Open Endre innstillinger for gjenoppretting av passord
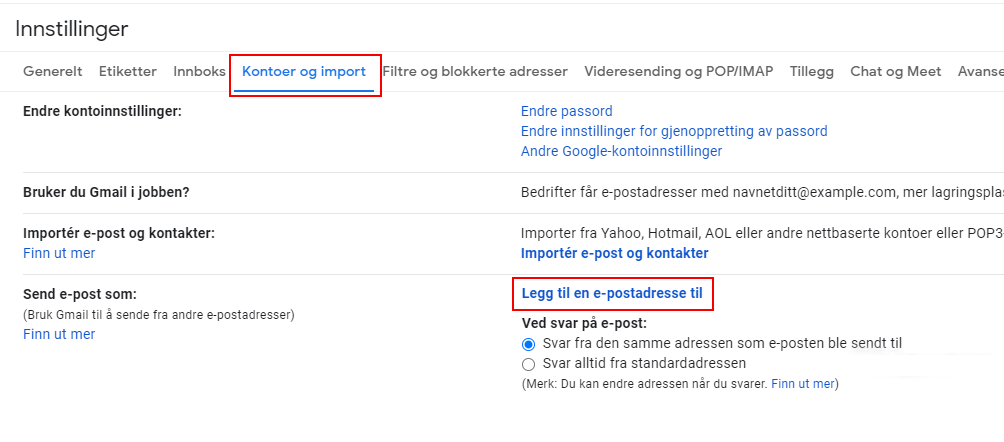This screenshot has width=1004, height=442. 674,131
